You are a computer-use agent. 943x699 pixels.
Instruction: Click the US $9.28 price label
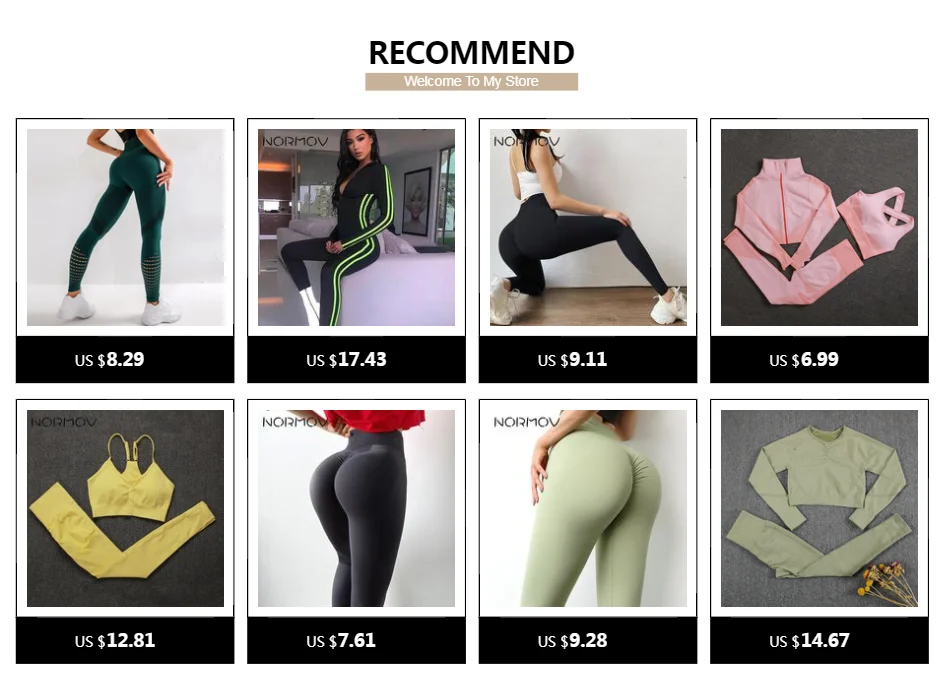point(573,641)
